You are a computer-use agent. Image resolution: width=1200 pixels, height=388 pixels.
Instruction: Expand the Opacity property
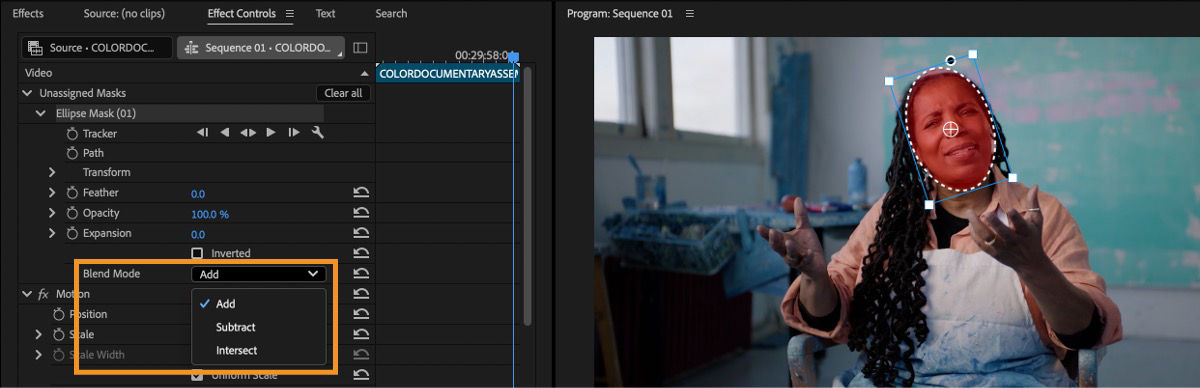(x=52, y=213)
